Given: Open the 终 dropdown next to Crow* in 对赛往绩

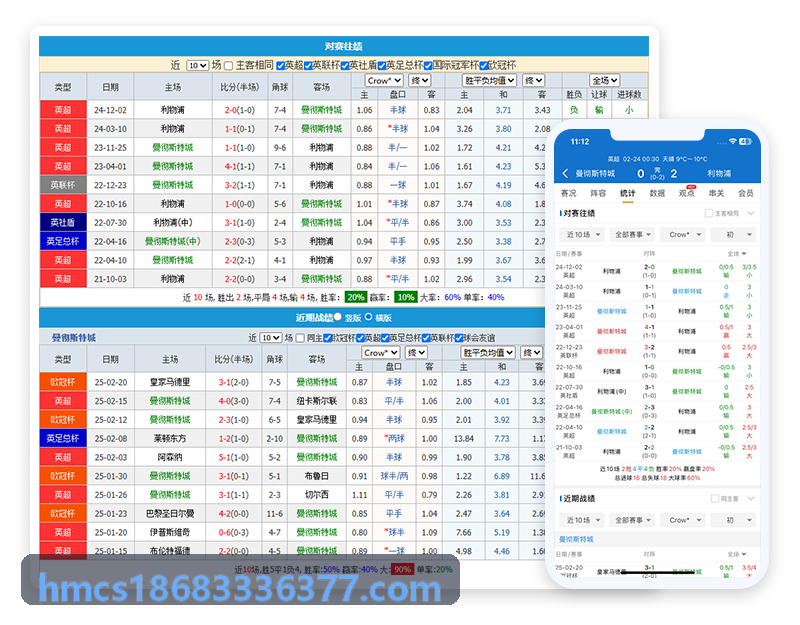Looking at the screenshot, I should [420, 80].
